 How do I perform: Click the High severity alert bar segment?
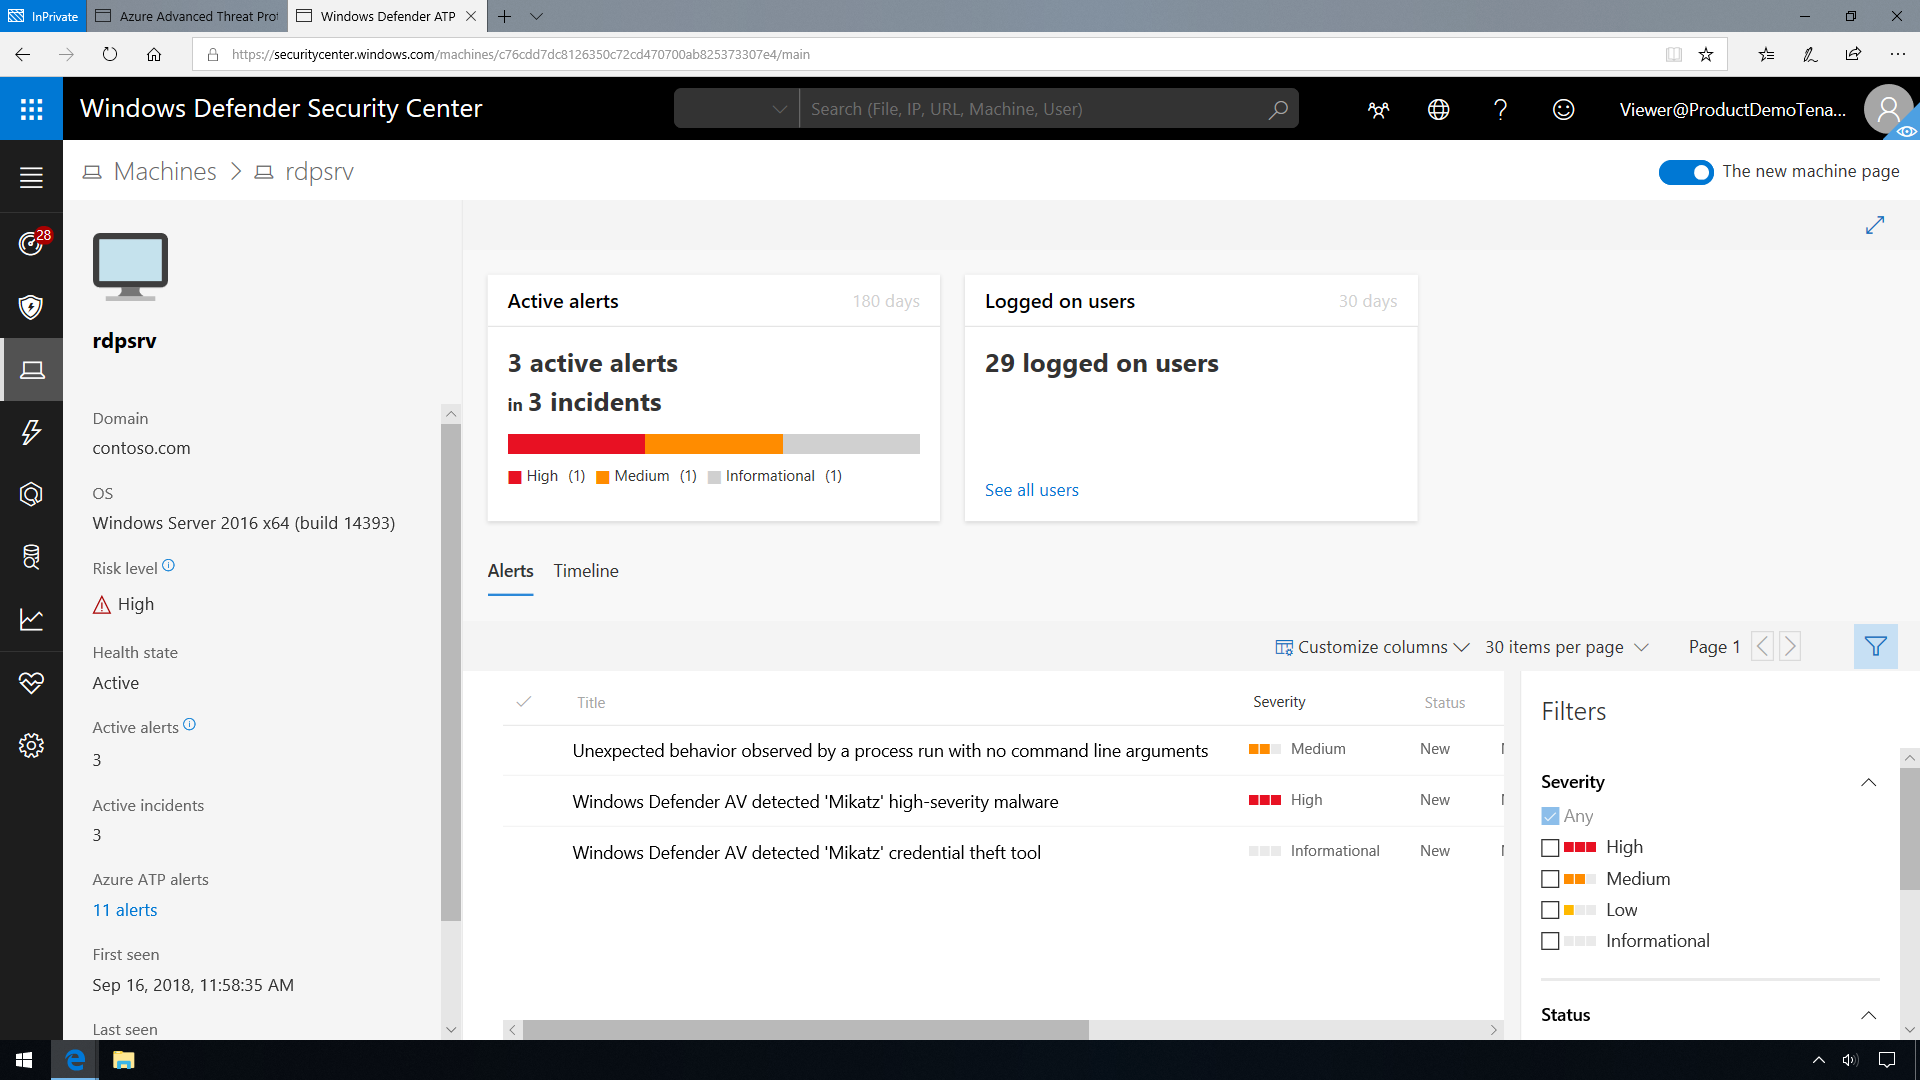[x=576, y=443]
